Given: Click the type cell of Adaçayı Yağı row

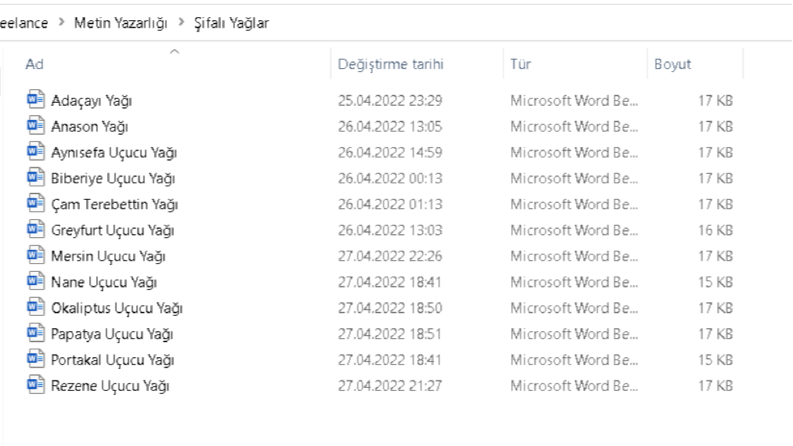Looking at the screenshot, I should pyautogui.click(x=574, y=101).
